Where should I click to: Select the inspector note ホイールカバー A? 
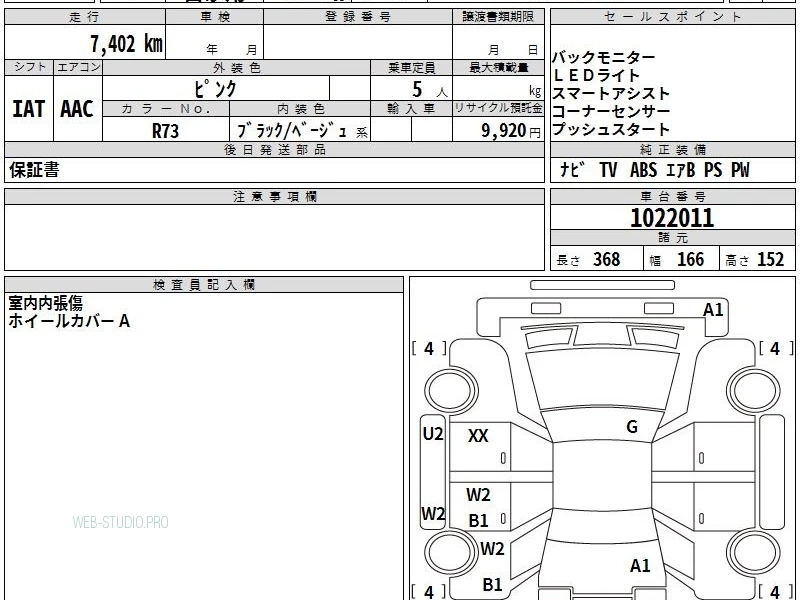[69, 321]
